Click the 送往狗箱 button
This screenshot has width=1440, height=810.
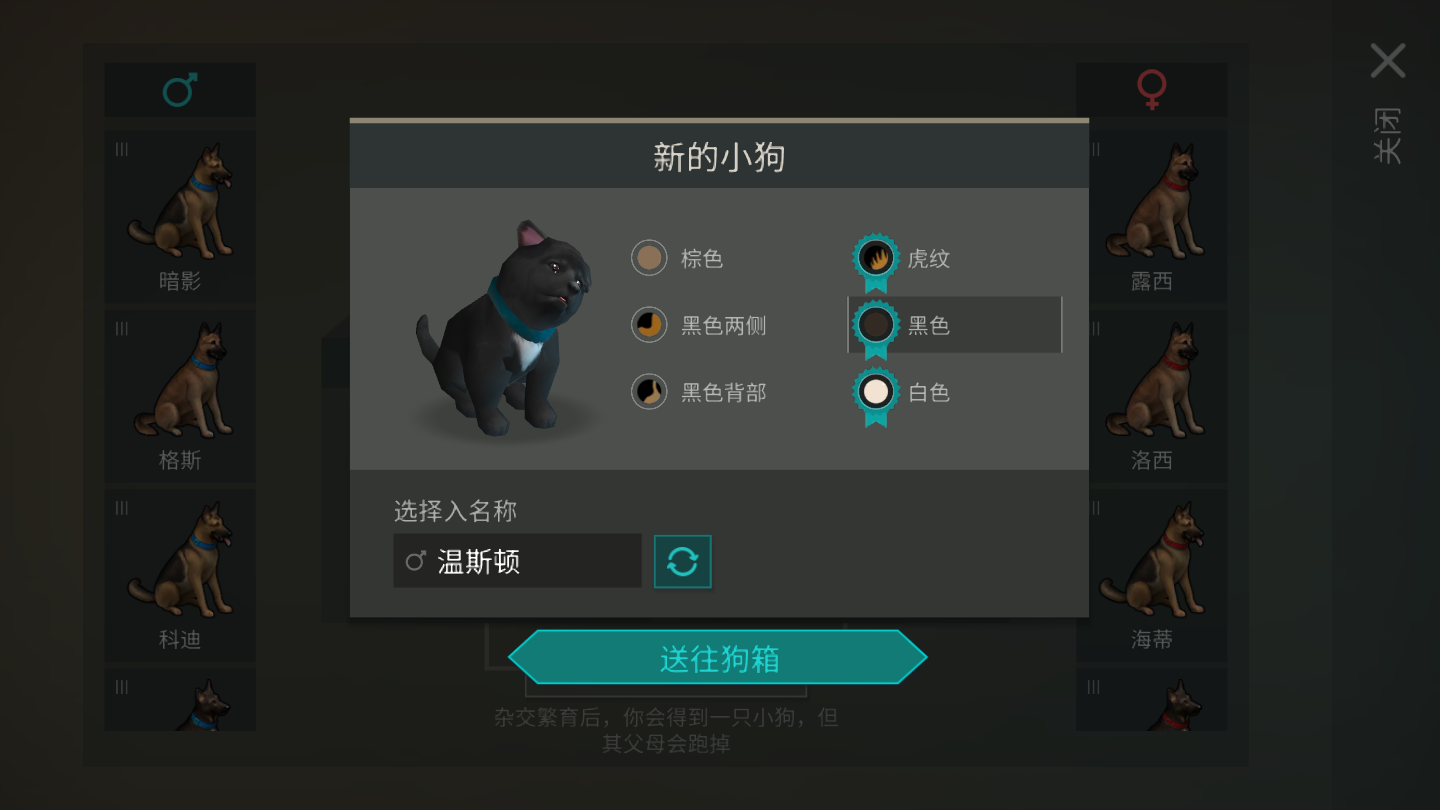tap(718, 658)
